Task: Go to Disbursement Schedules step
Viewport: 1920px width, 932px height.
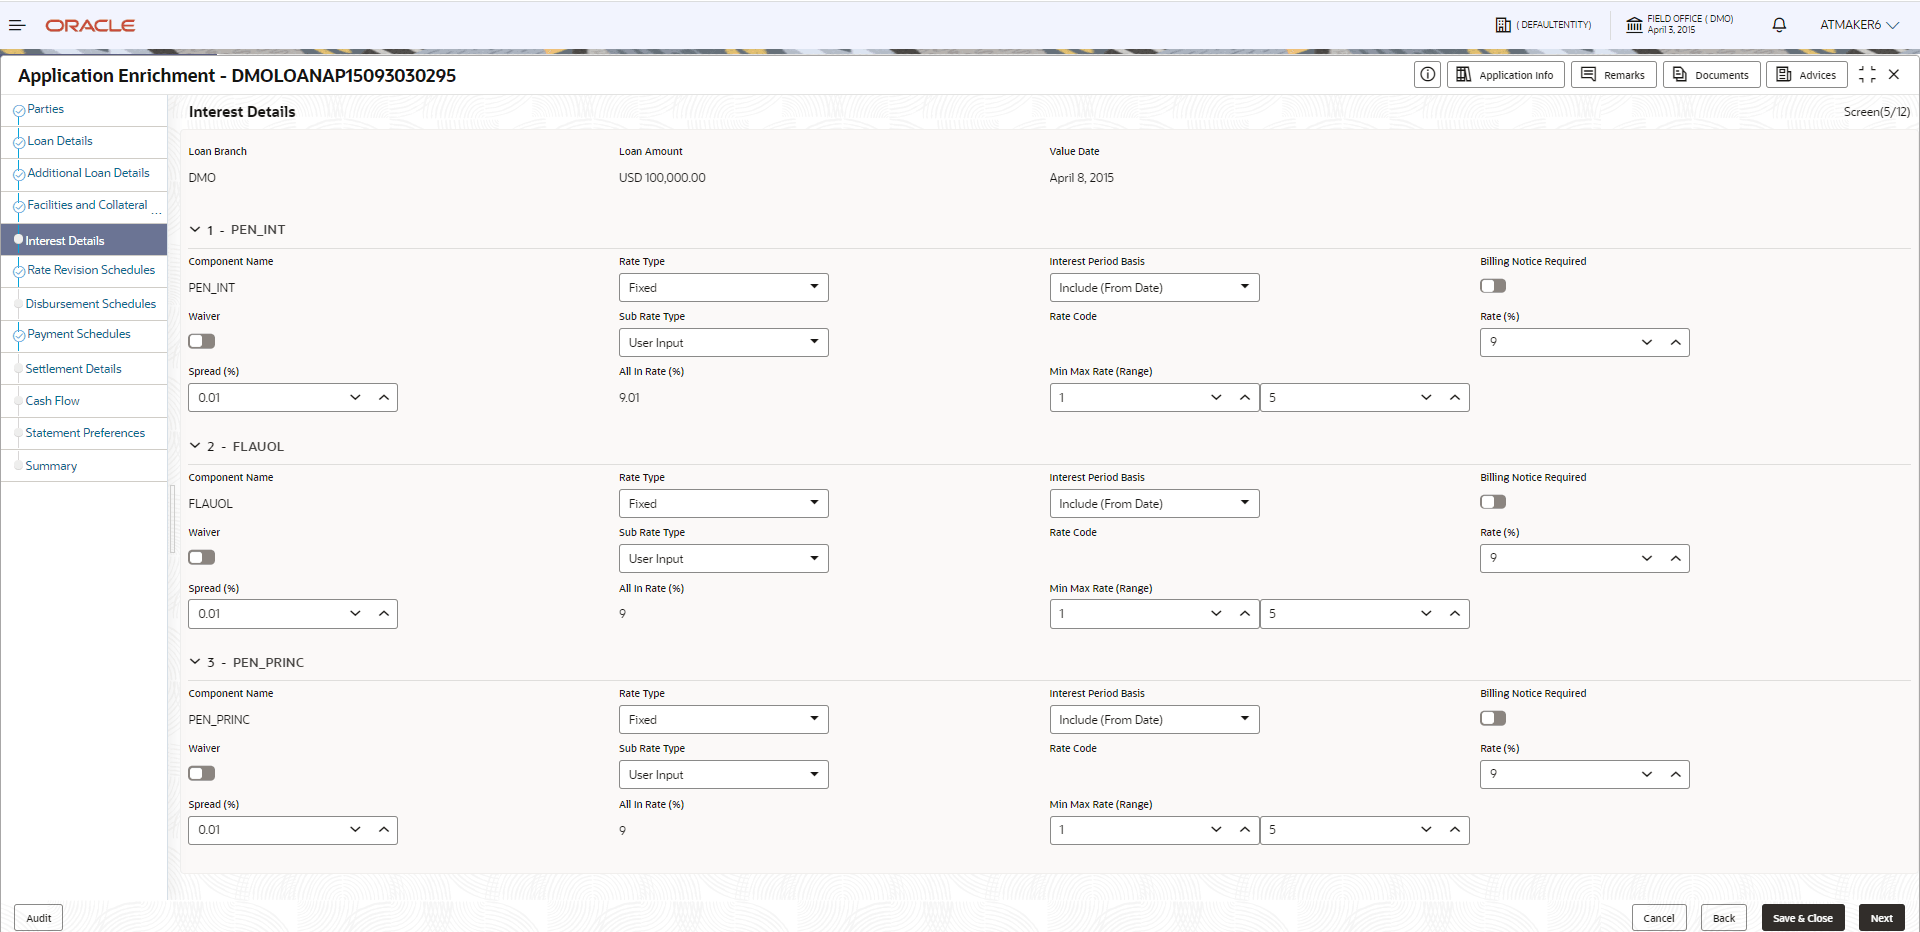Action: coord(91,304)
